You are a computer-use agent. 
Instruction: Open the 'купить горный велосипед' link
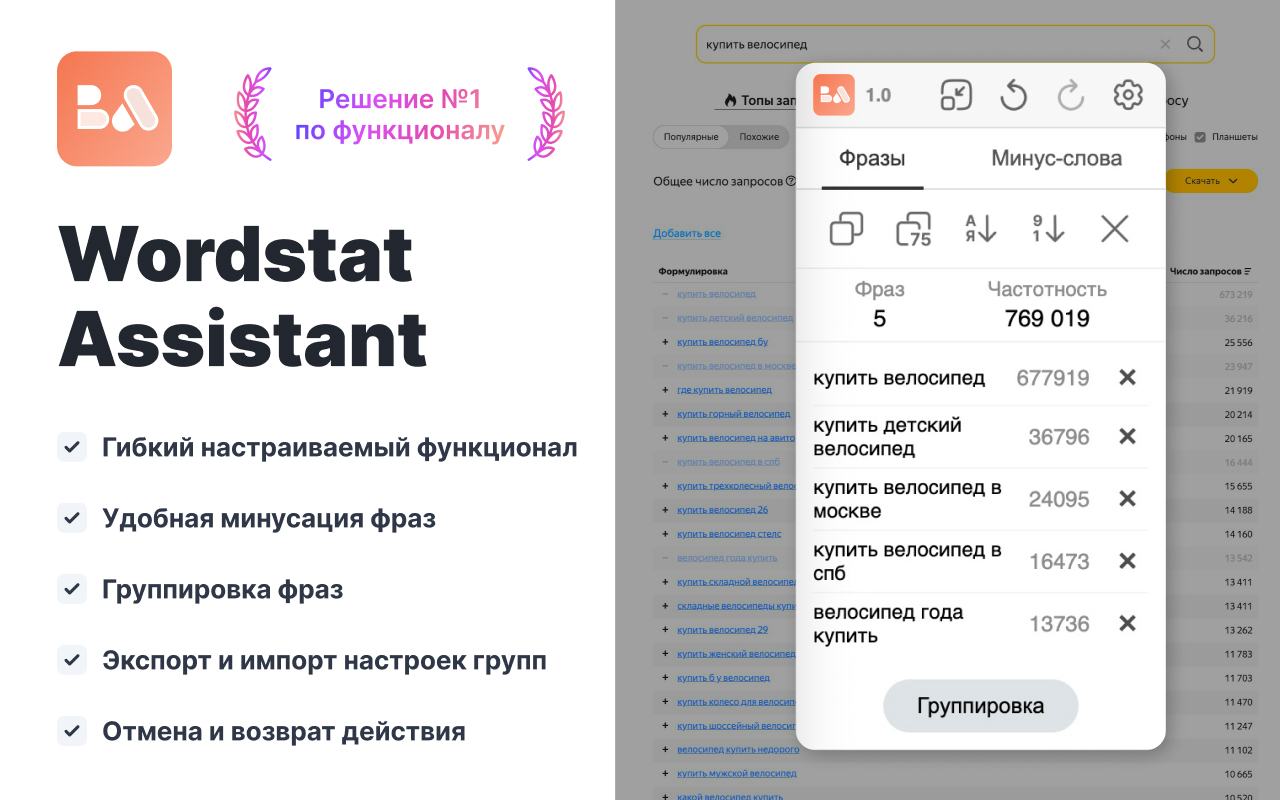[733, 413]
